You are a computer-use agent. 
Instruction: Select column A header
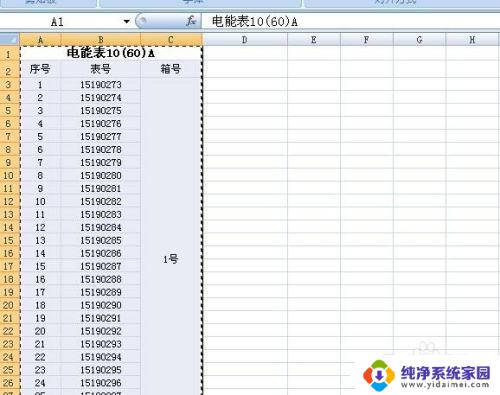pos(40,40)
